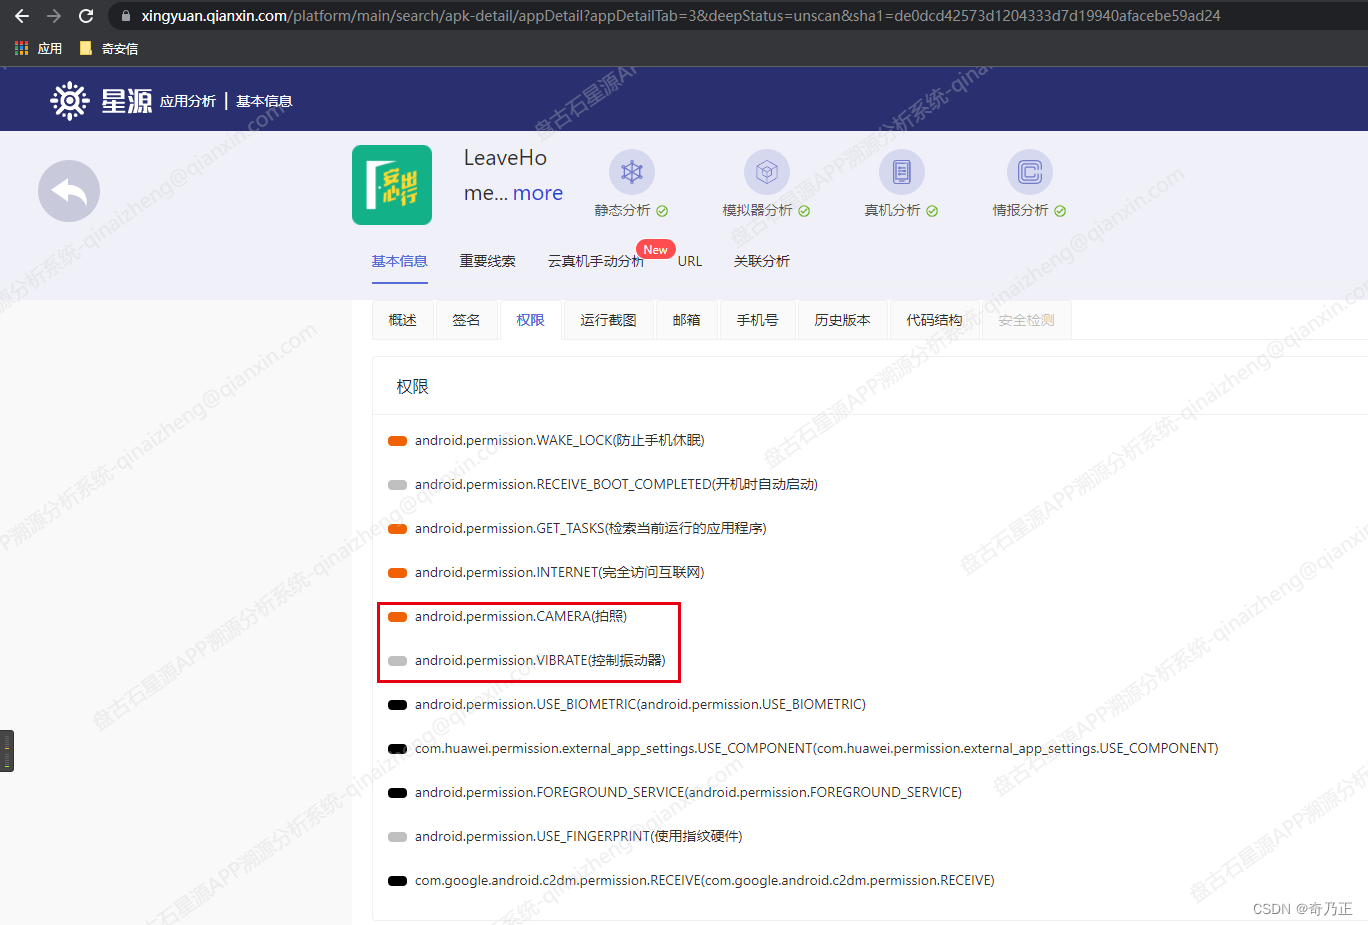Select the 代码结构 sub-tab
This screenshot has height=925, width=1368.
pyautogui.click(x=934, y=320)
